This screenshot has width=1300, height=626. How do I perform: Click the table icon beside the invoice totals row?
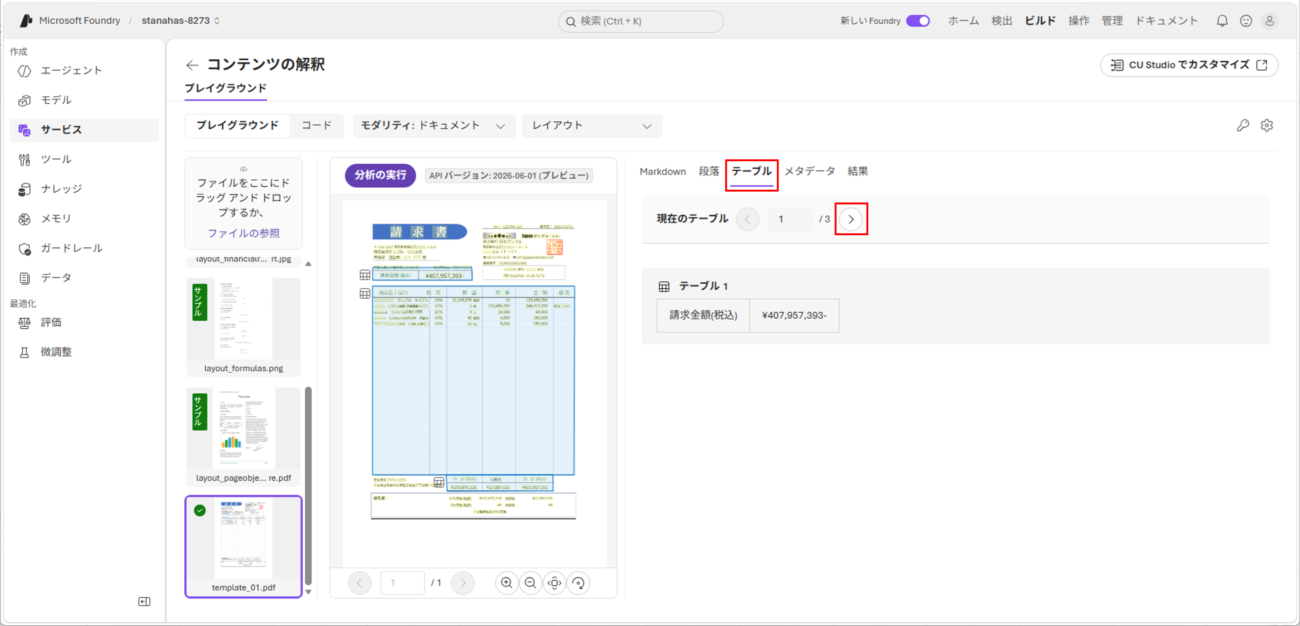(439, 482)
